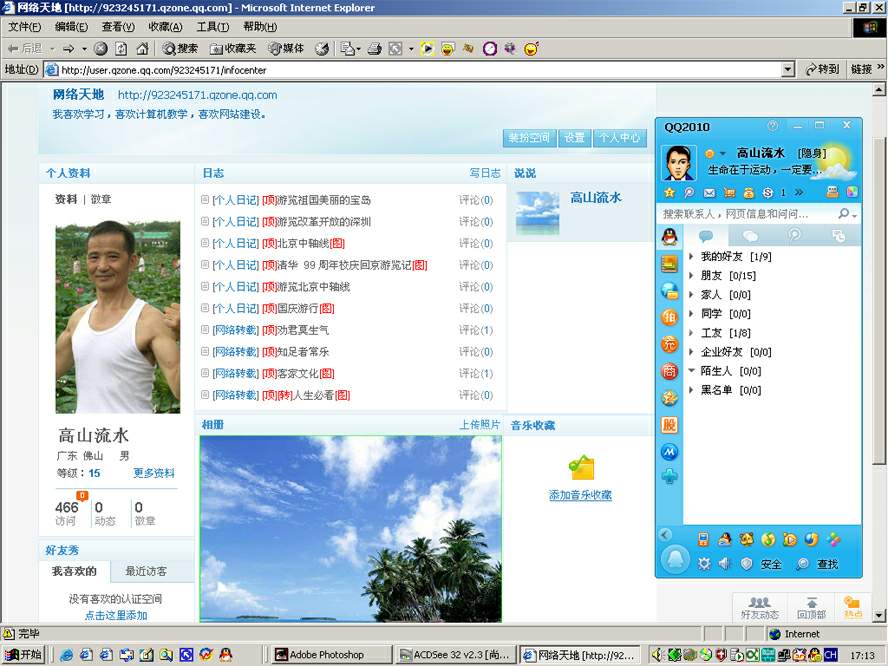Open 文件(F) menu
Image resolution: width=888 pixels, height=666 pixels.
tap(24, 27)
